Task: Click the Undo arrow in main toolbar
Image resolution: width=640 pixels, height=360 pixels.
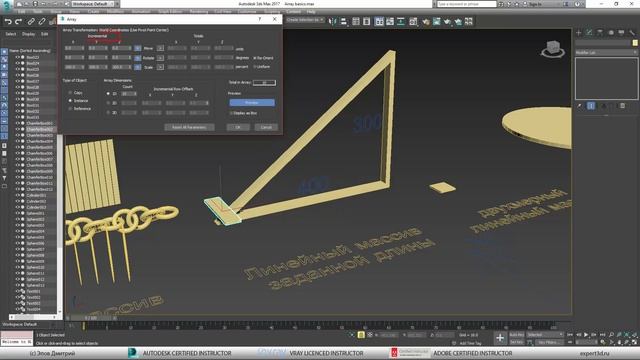Action: pos(8,21)
